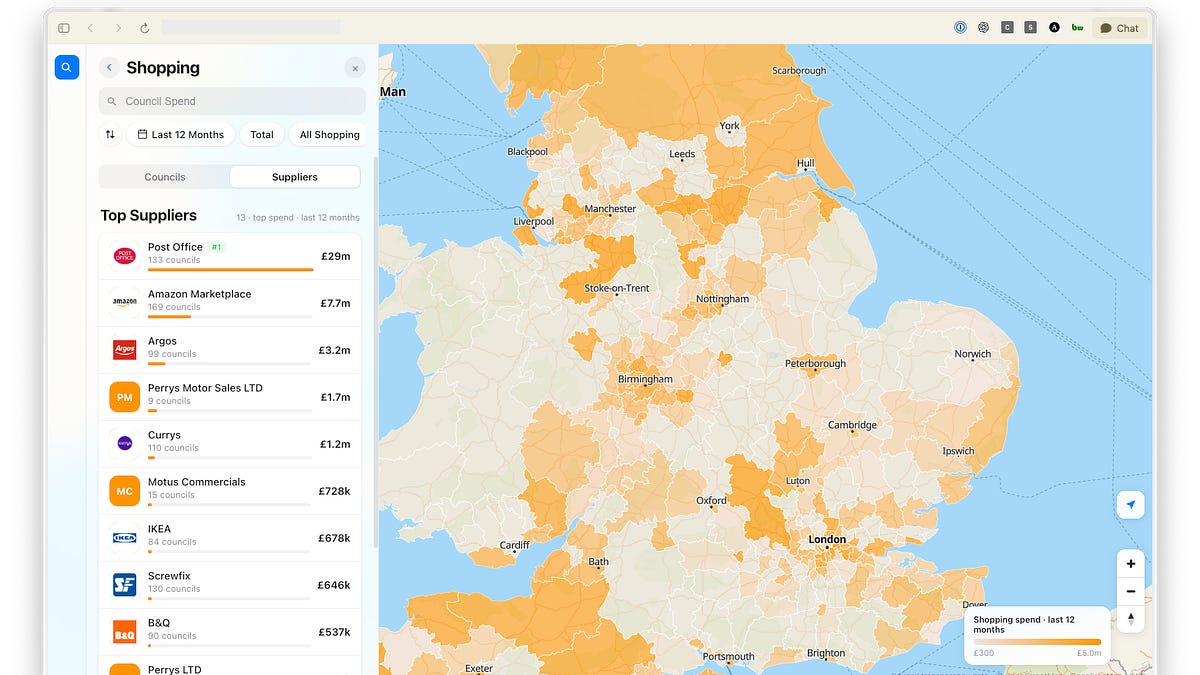The image size is (1200, 675).
Task: Click the browser back arrow
Action: click(x=90, y=28)
